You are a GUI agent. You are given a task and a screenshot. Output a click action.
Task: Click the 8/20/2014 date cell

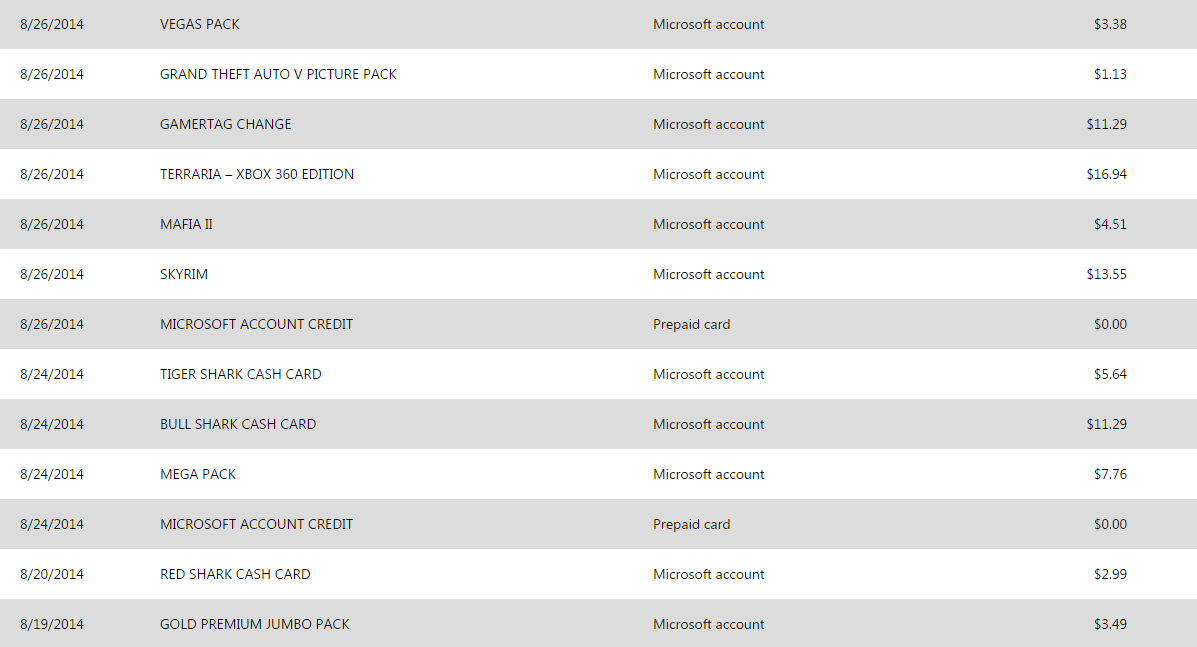coord(52,574)
